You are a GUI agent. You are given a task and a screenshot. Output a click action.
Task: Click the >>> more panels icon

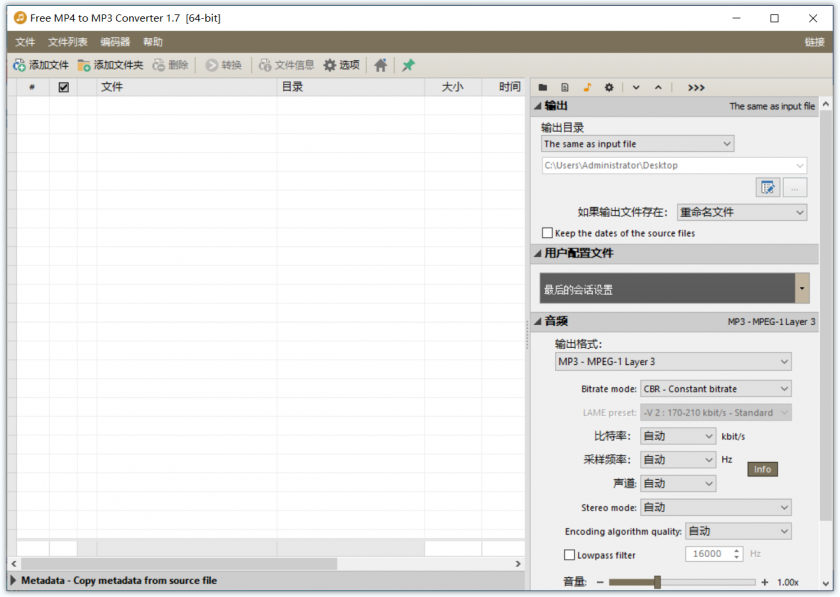696,88
